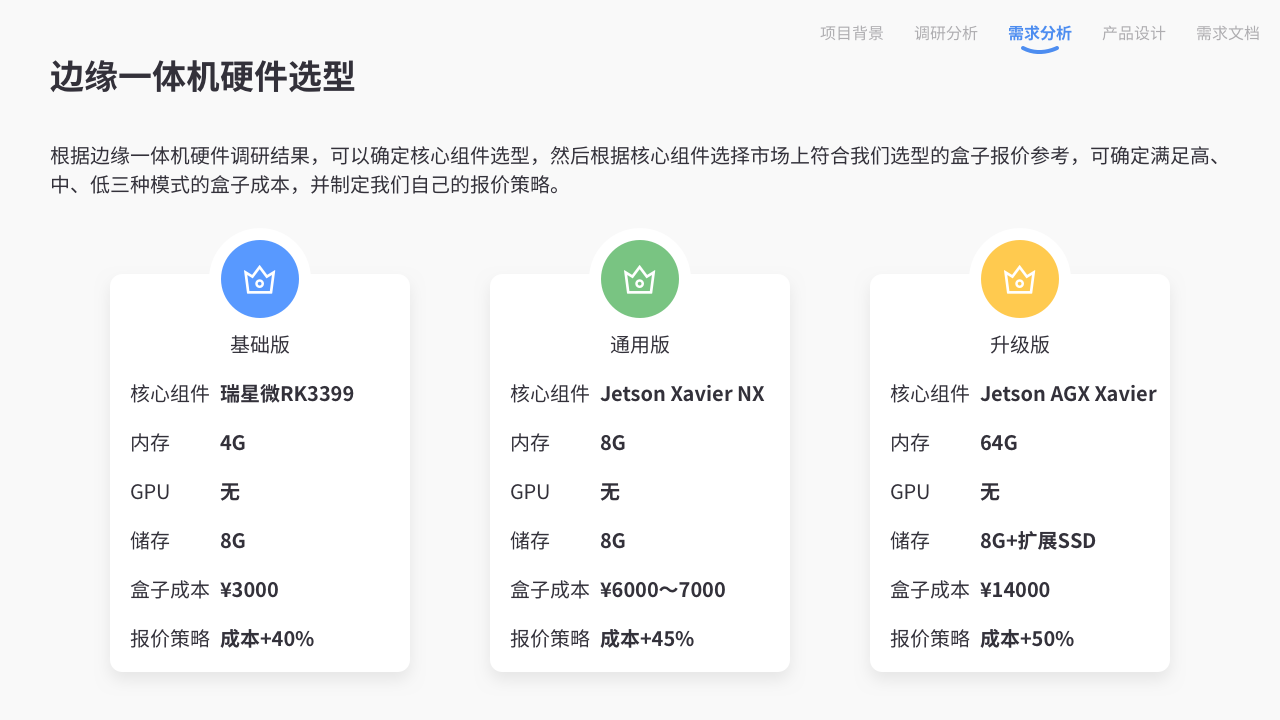Click GPU value 无 in 基础版 card

(230, 492)
